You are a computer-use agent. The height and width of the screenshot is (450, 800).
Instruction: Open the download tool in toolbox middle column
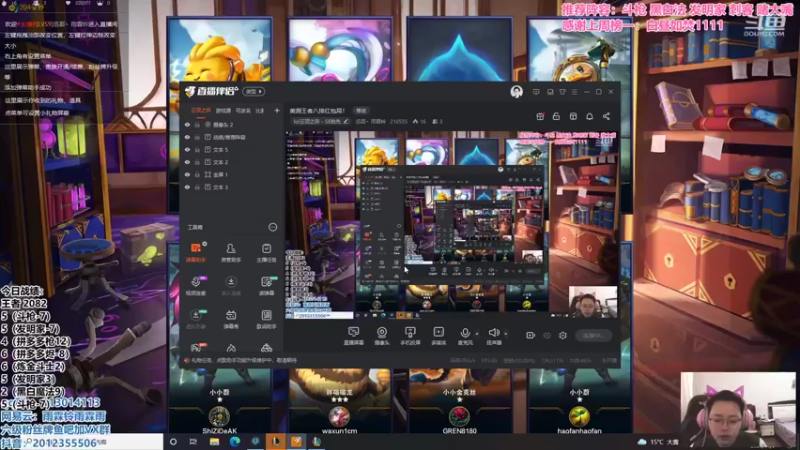coord(231,286)
